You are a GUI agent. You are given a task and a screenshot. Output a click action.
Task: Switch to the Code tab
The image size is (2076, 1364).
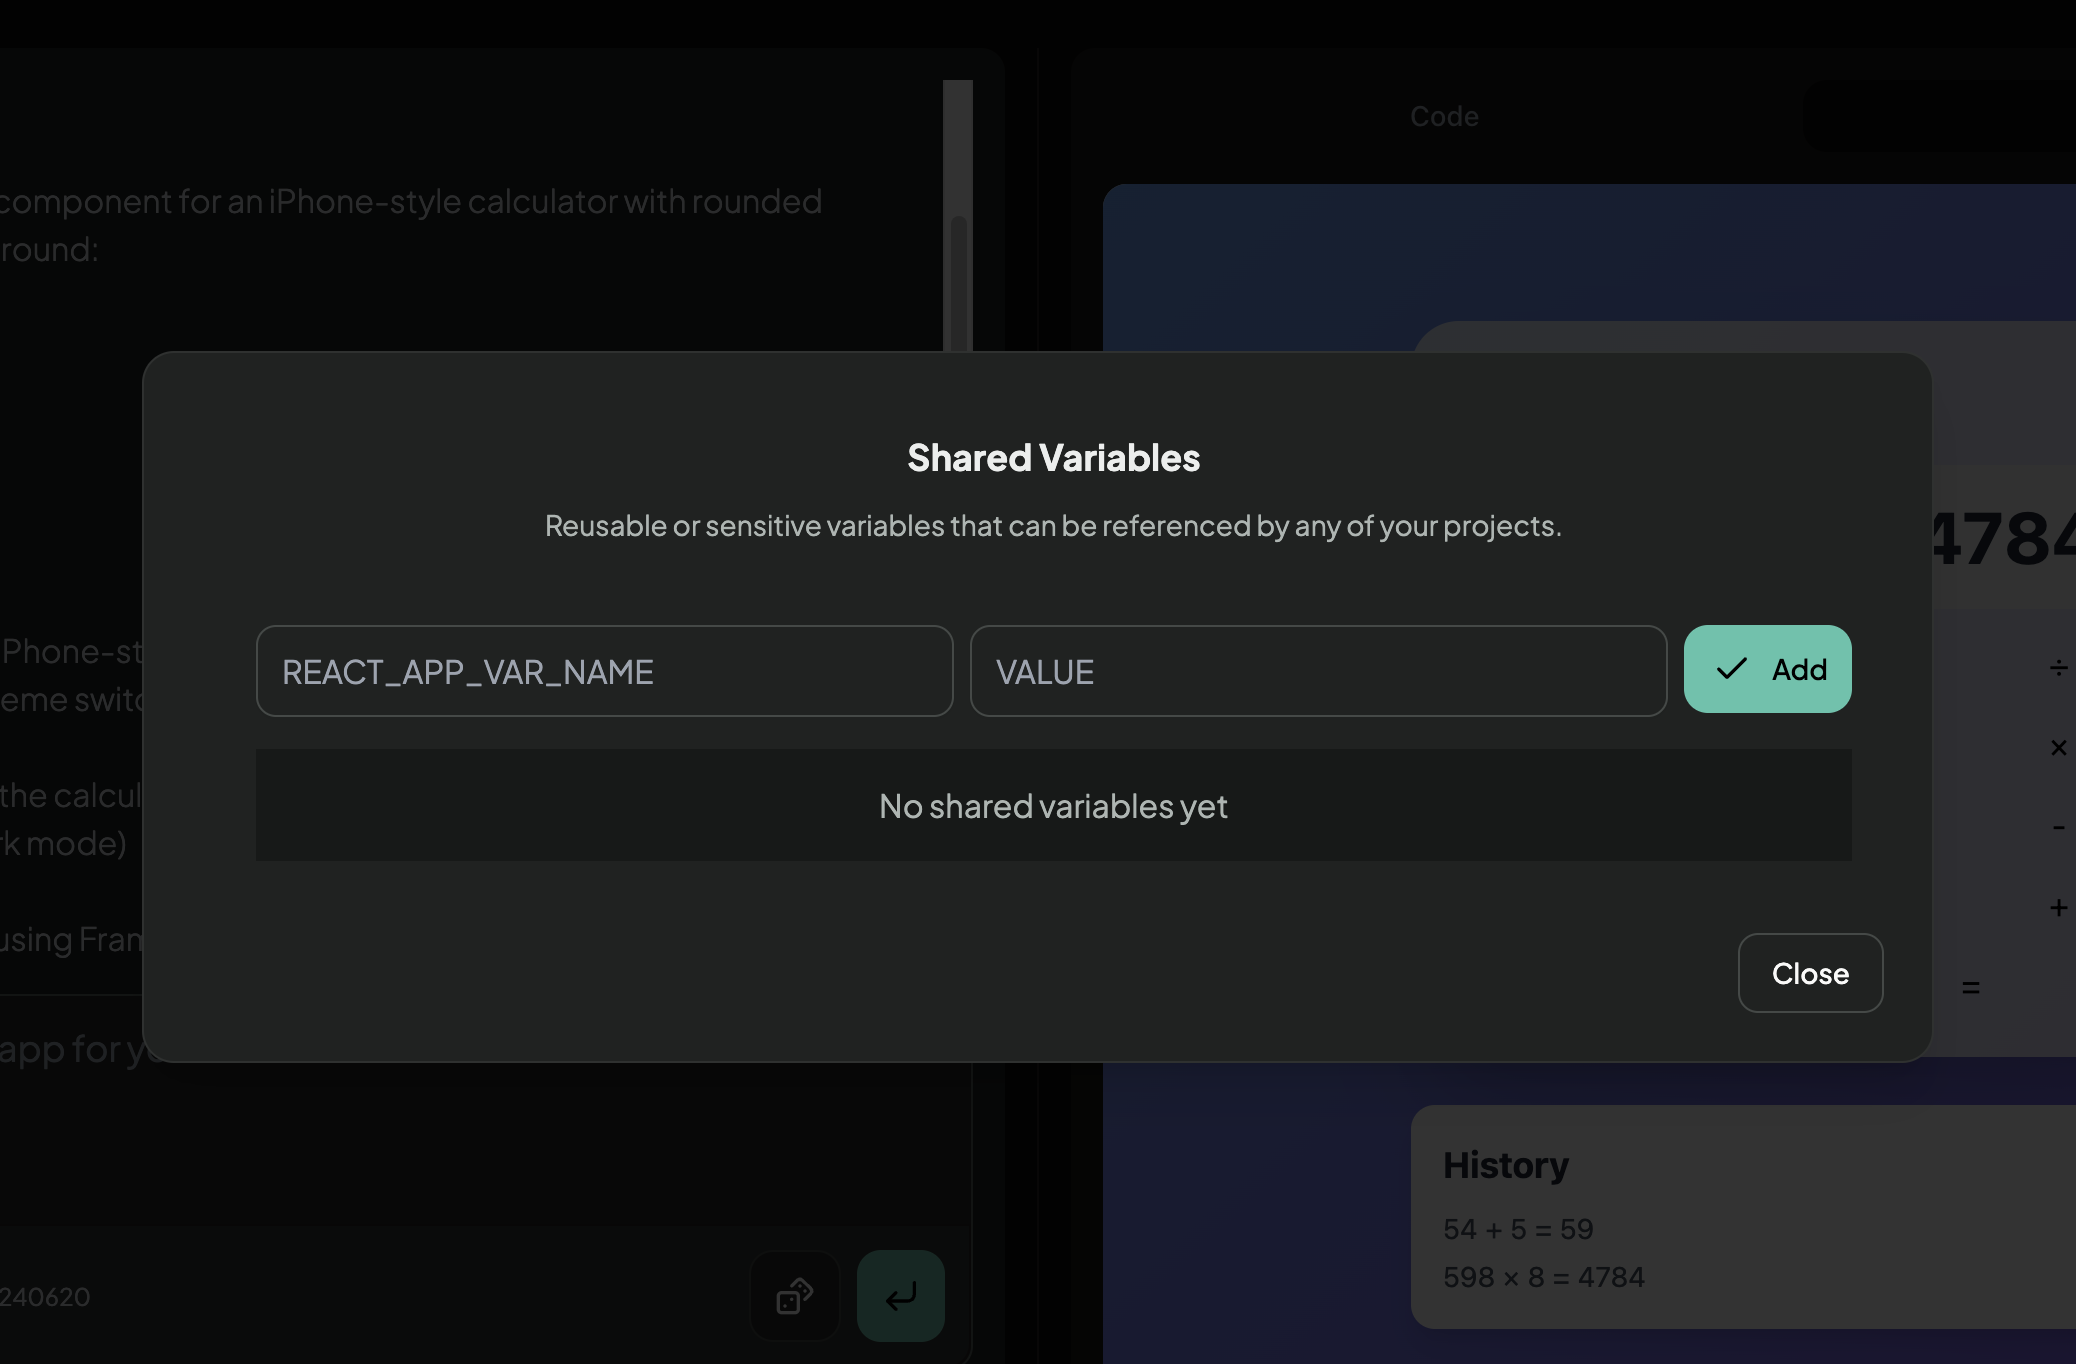(1444, 117)
